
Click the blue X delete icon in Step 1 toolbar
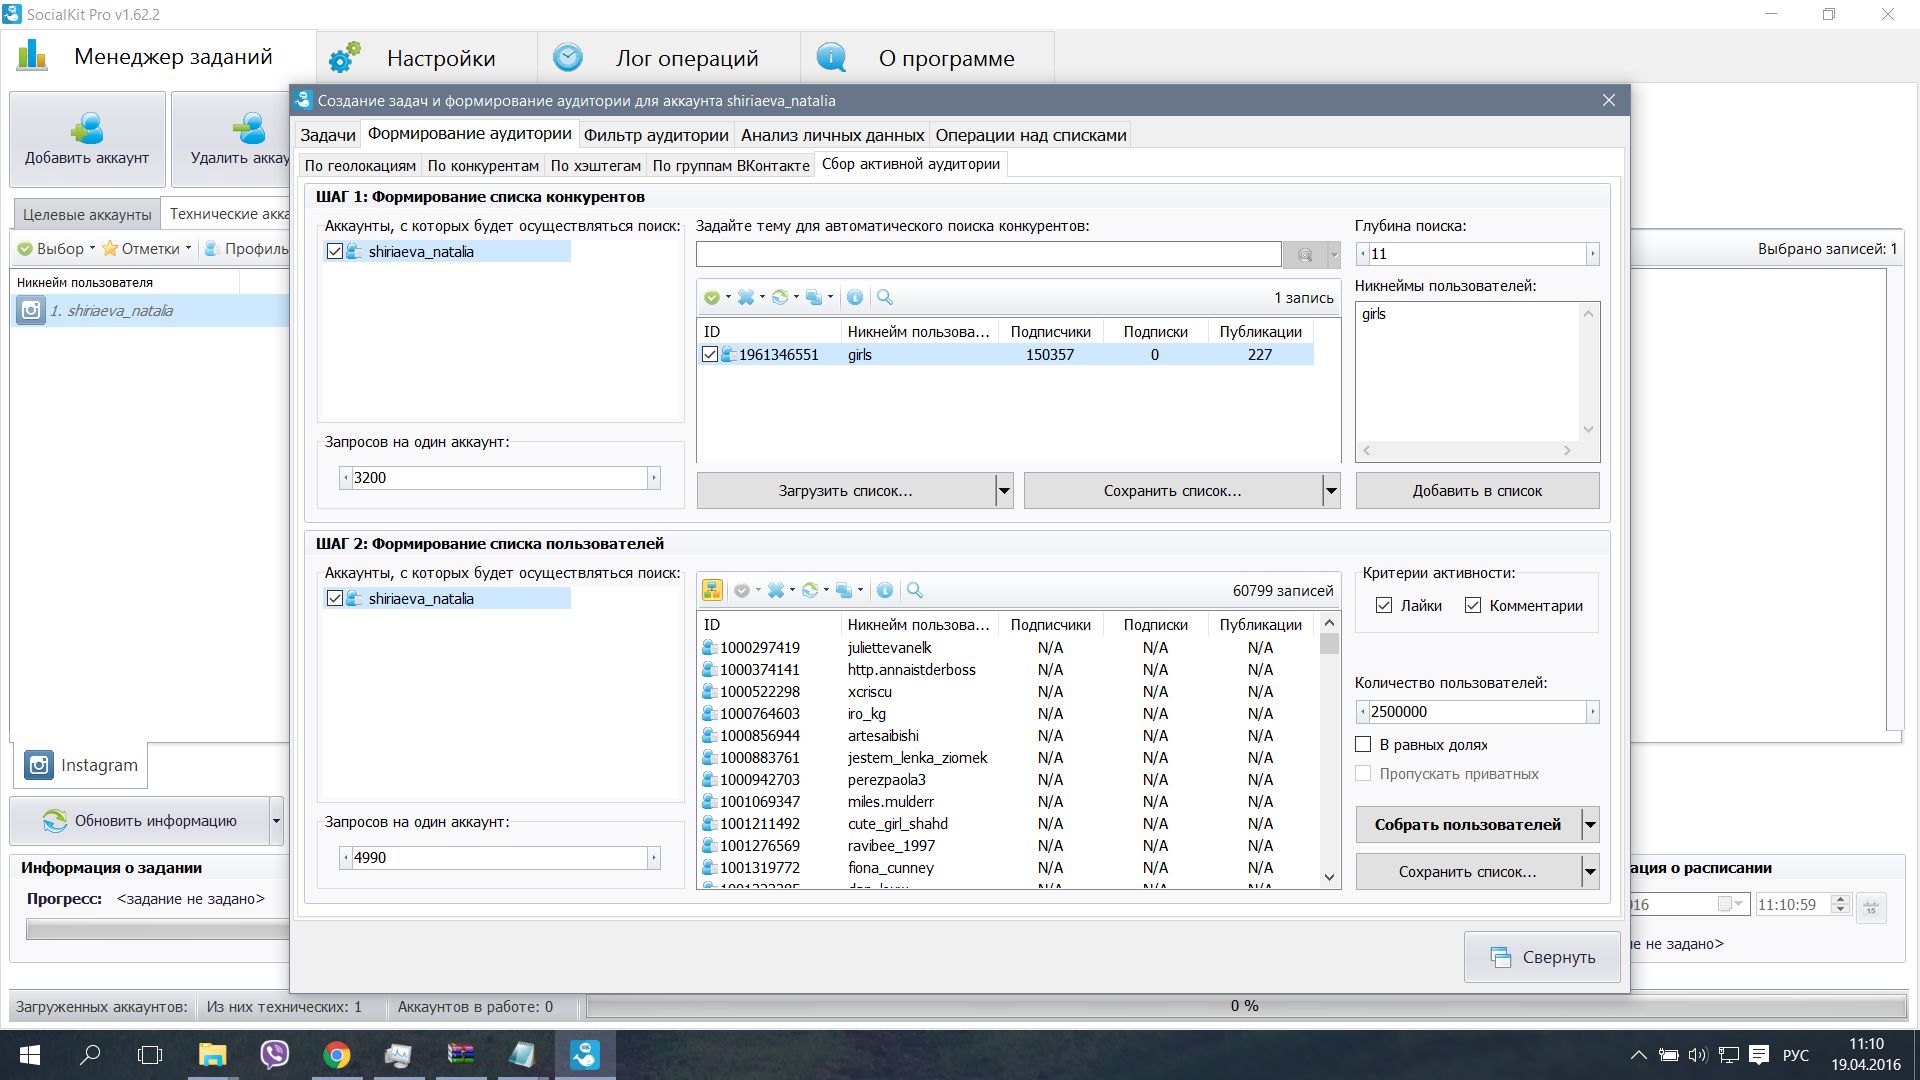coord(746,297)
